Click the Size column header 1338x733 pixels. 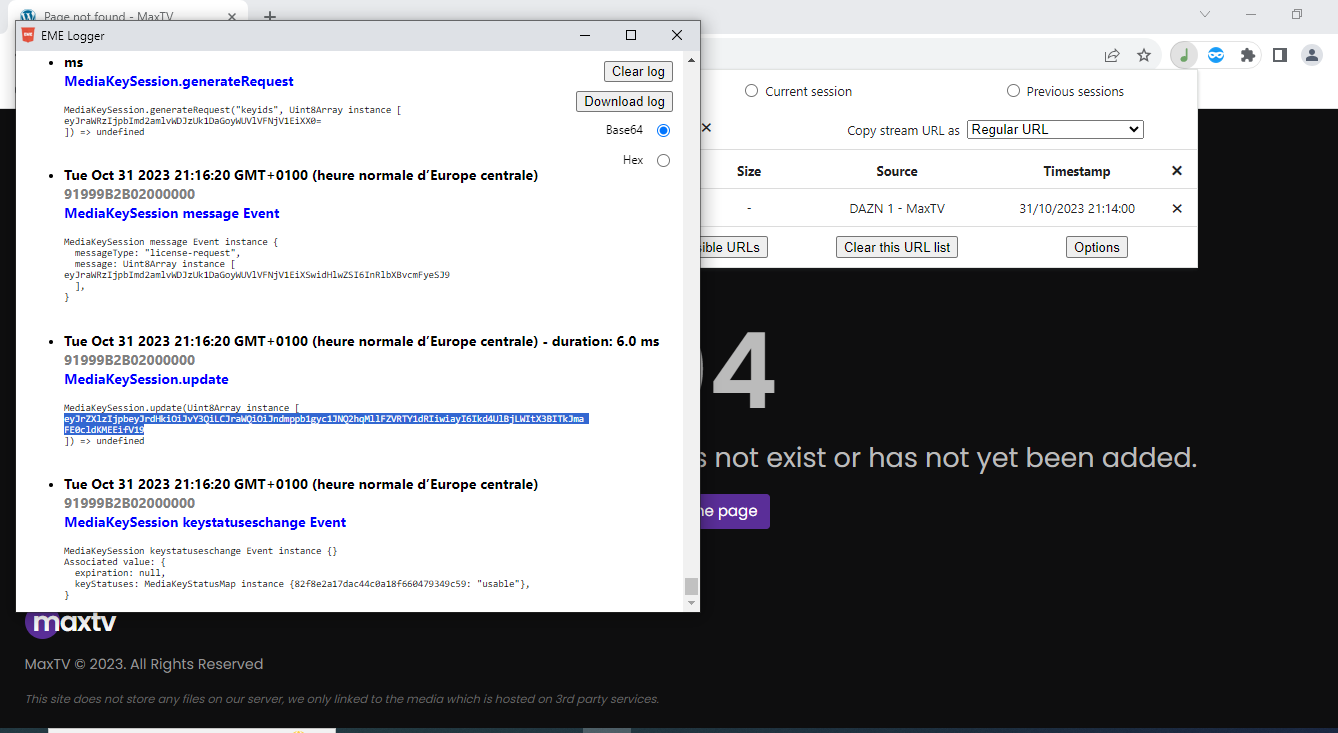point(749,171)
